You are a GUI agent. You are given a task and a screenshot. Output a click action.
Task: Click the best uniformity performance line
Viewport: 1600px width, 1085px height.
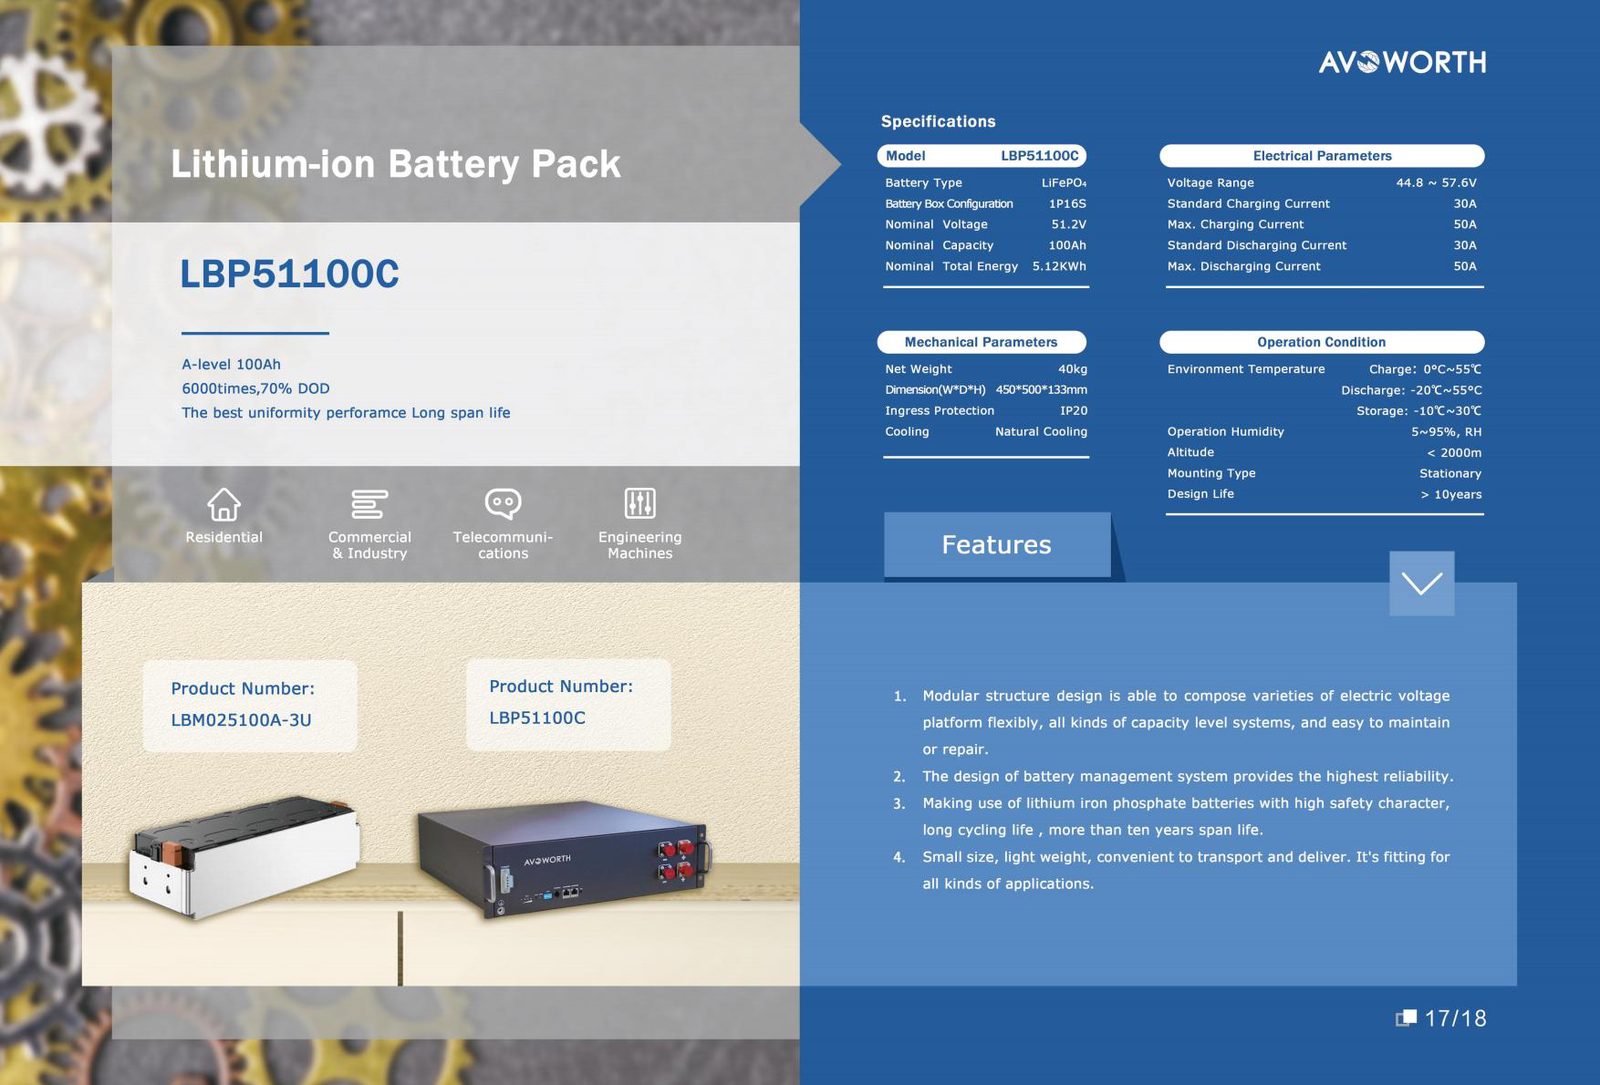click(x=346, y=413)
